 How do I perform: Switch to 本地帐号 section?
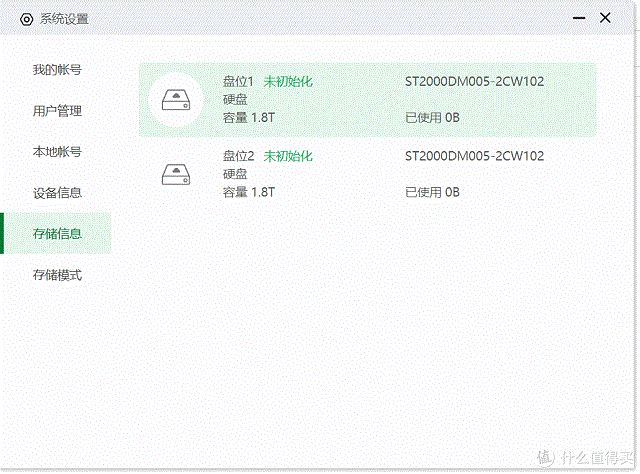click(57, 151)
